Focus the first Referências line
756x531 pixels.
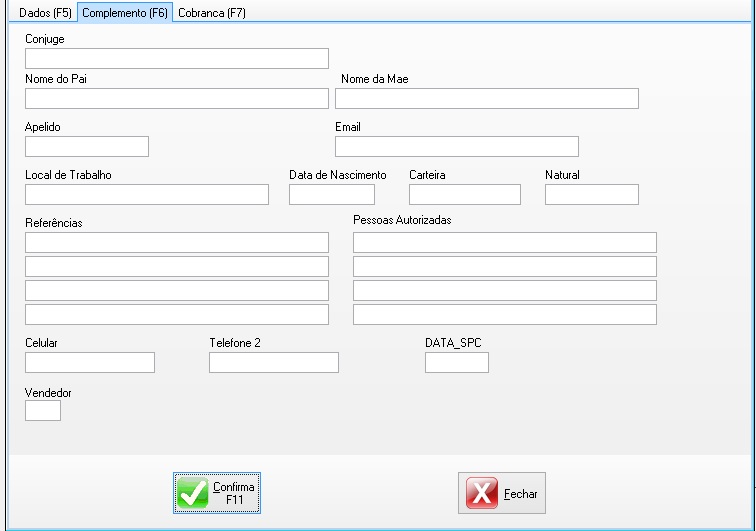click(x=176, y=242)
